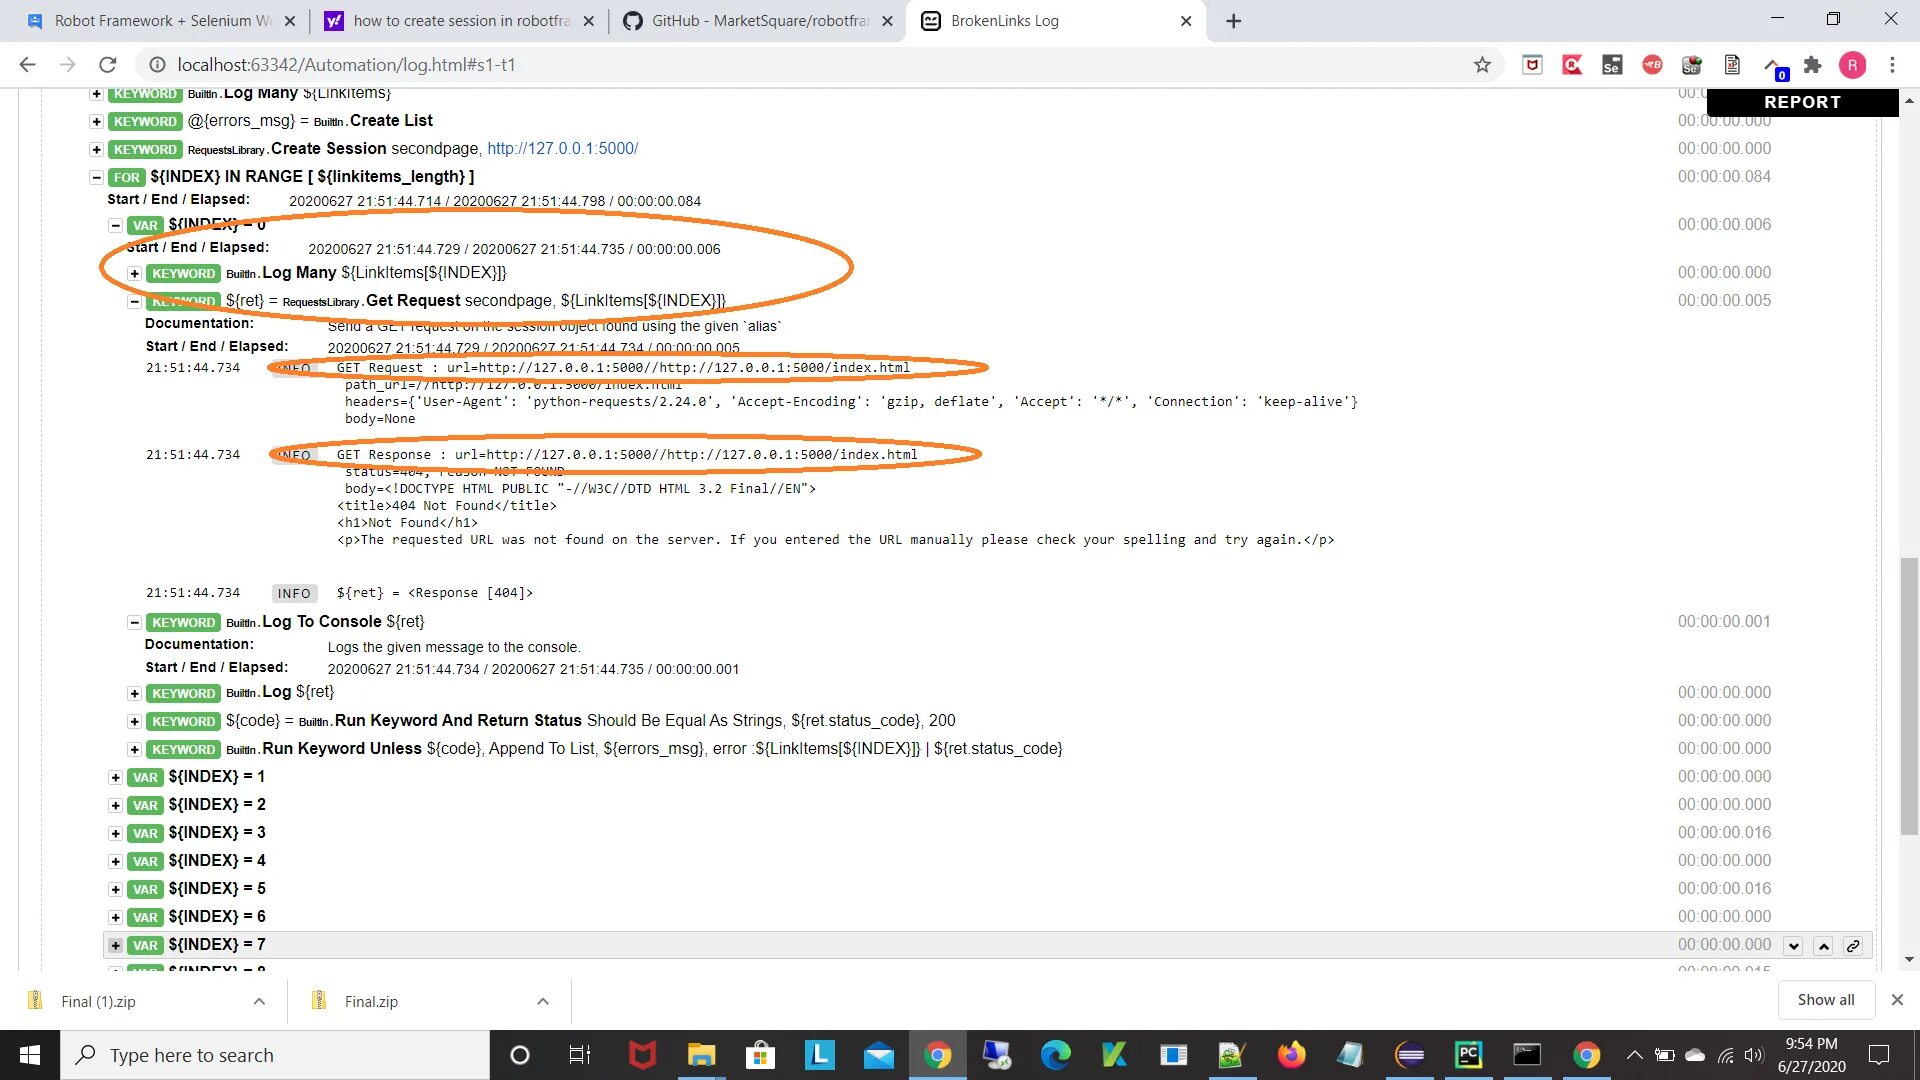Click the chain link icon far right row 7
The height and width of the screenshot is (1080, 1920).
coord(1853,945)
